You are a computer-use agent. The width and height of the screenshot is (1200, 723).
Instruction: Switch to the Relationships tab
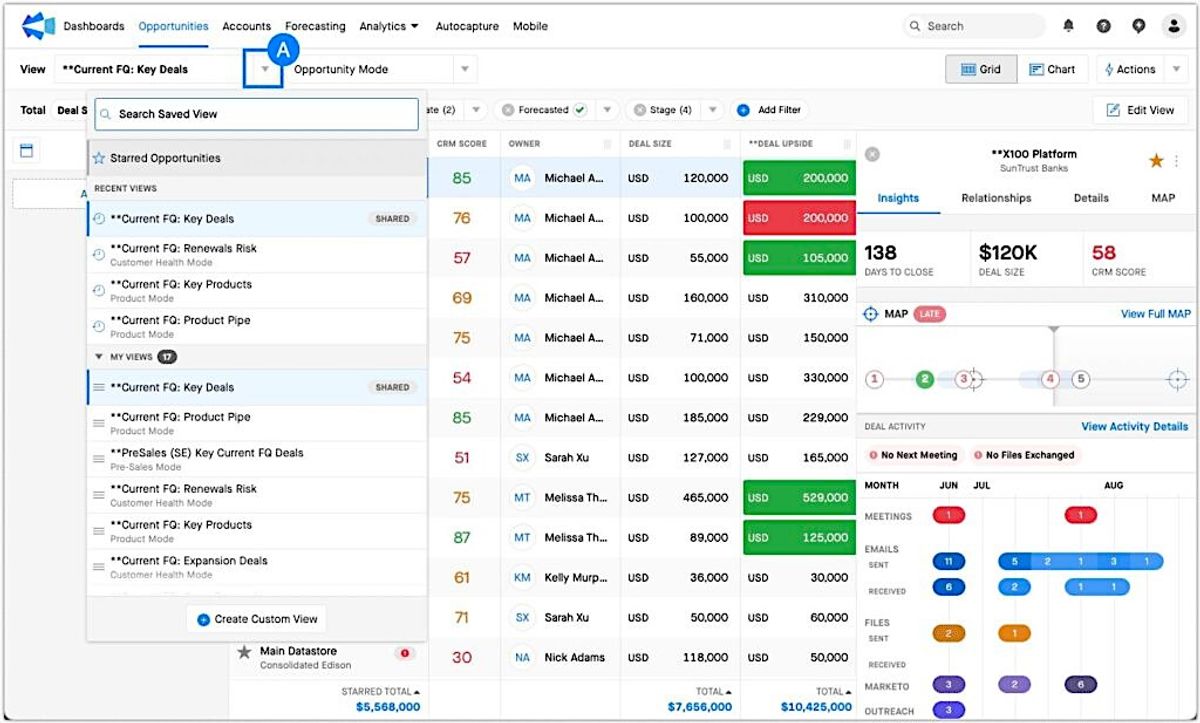996,198
